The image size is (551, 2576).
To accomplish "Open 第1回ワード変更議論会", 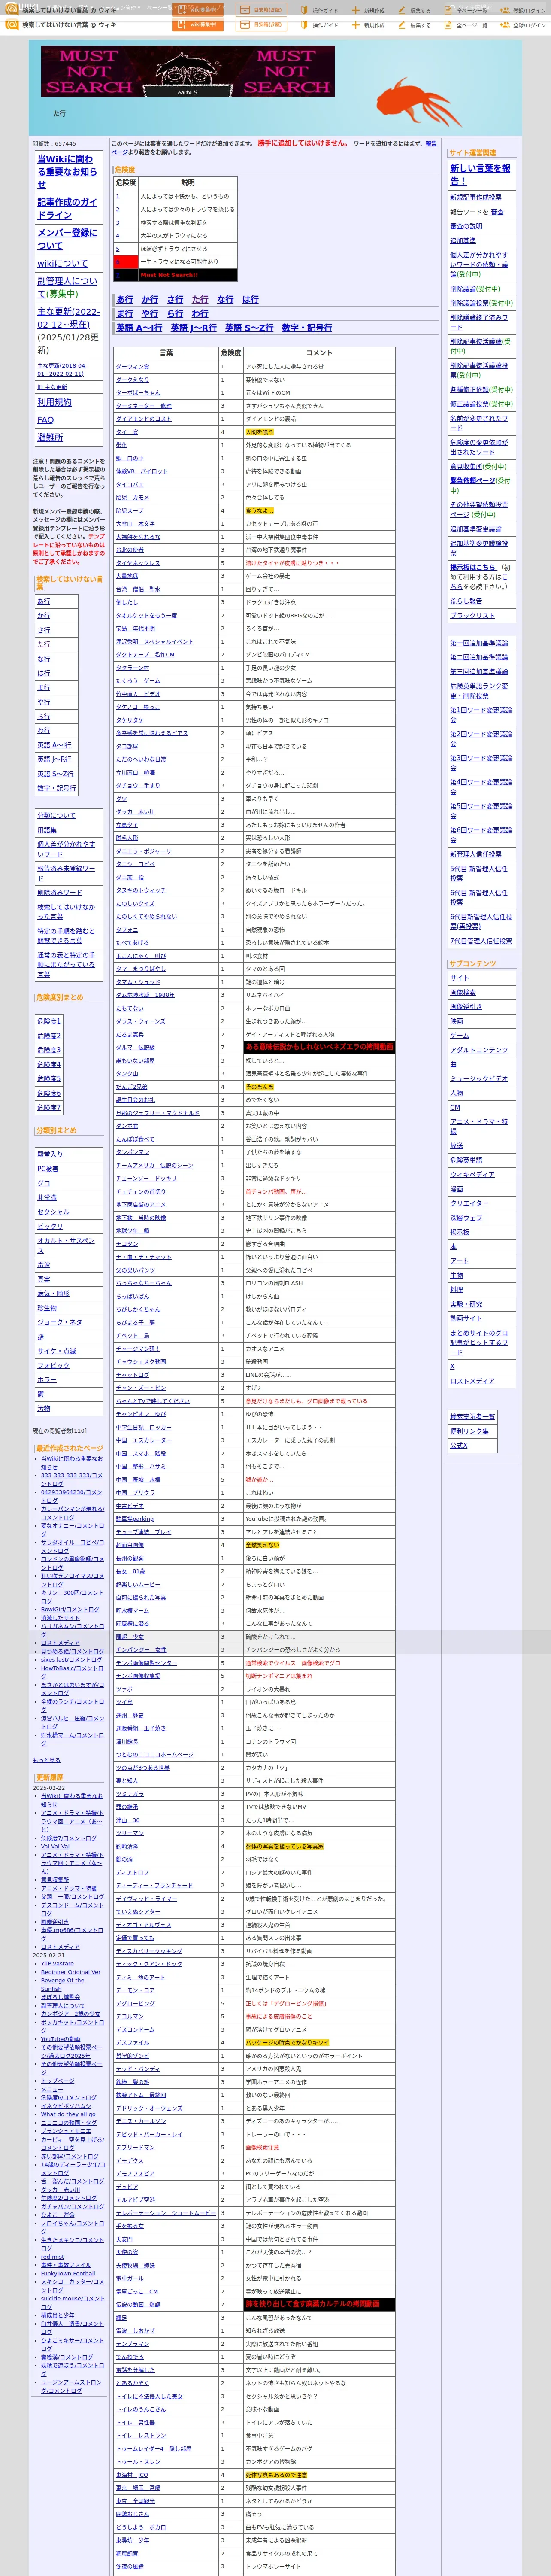I will pos(481,714).
